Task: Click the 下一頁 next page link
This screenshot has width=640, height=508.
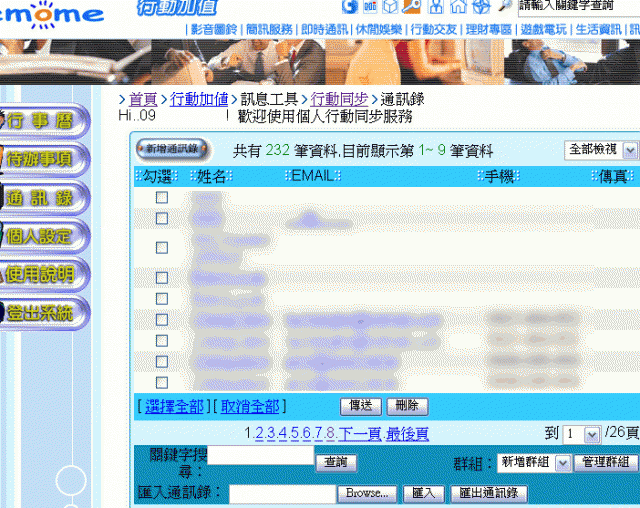Action: tap(360, 433)
